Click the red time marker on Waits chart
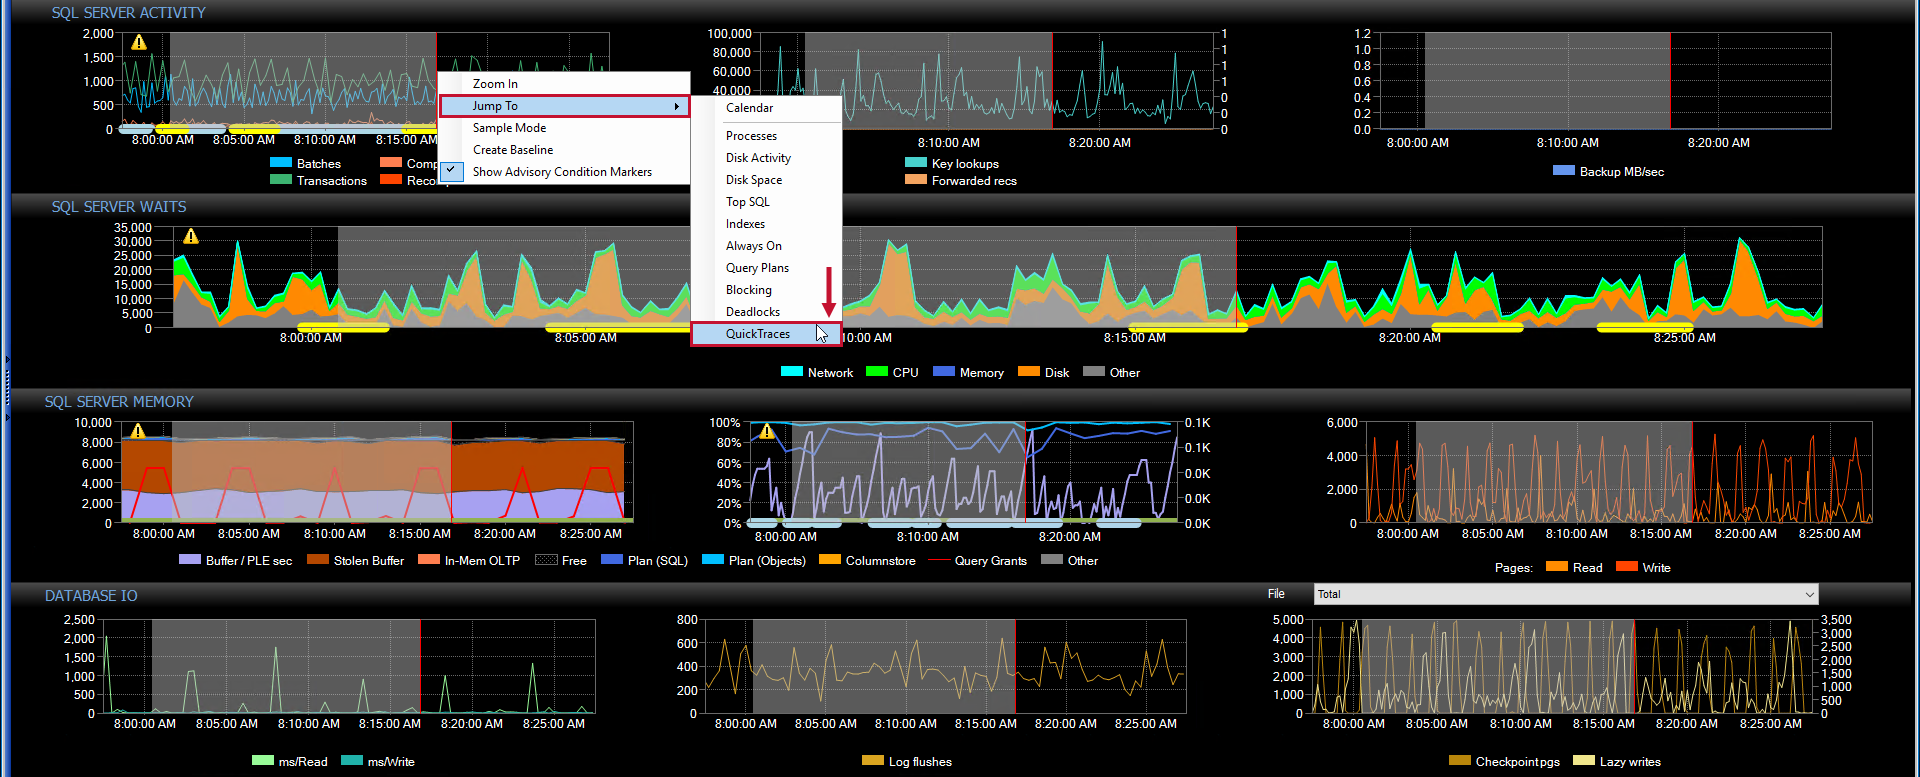 pyautogui.click(x=1236, y=277)
